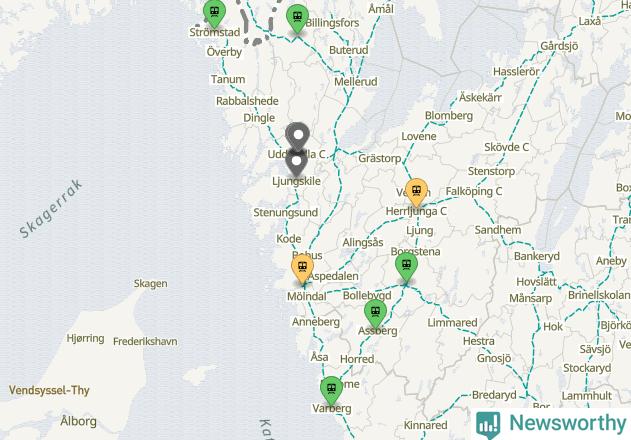Screen dimensions: 631x440
Task: Click the Stenungsund town label
Action: [285, 212]
